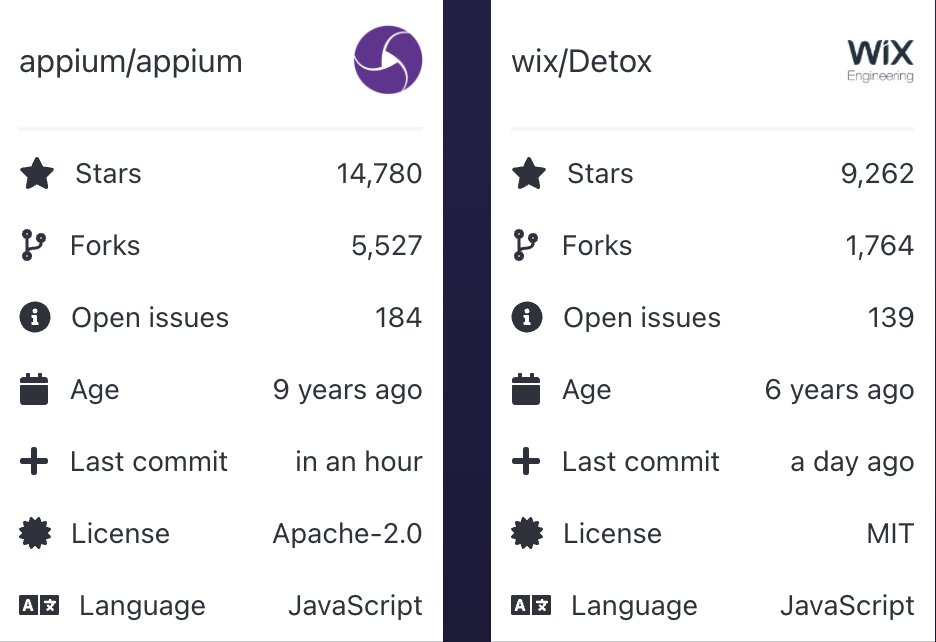This screenshot has height=642, width=936.
Task: Click the '6 years ago' age value
Action: pyautogui.click(x=839, y=390)
